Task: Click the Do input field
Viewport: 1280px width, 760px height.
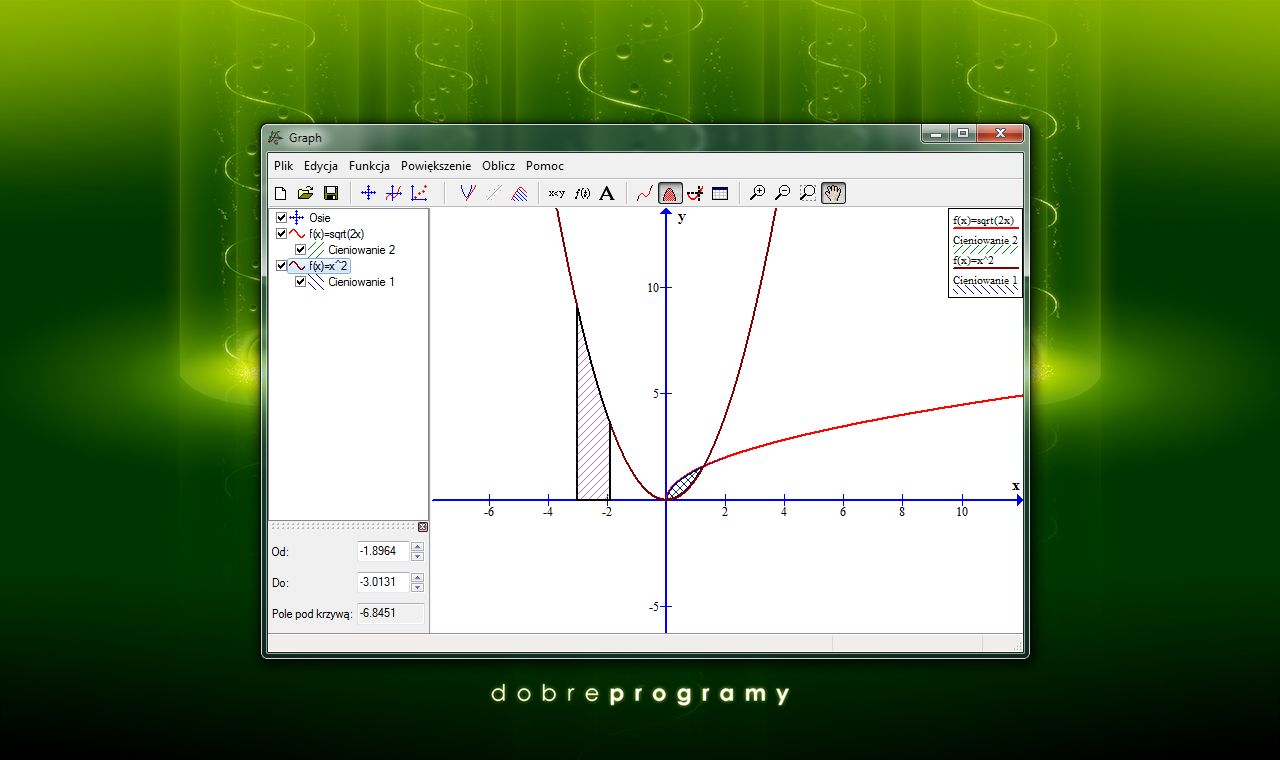Action: 383,582
